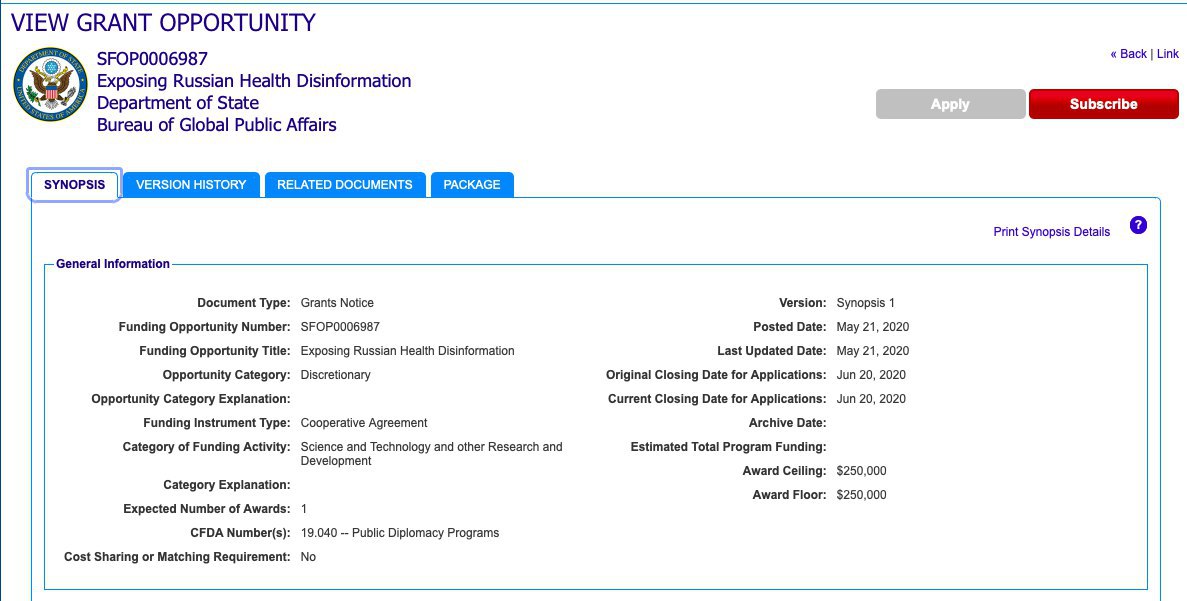Click the Posted Date value May 21, 2020
The width and height of the screenshot is (1187, 601).
pos(873,327)
